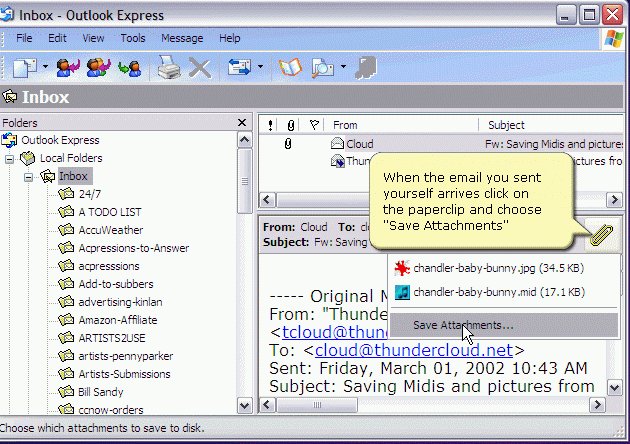Open the acpresssions folder
The width and height of the screenshot is (630, 444).
pos(108,266)
